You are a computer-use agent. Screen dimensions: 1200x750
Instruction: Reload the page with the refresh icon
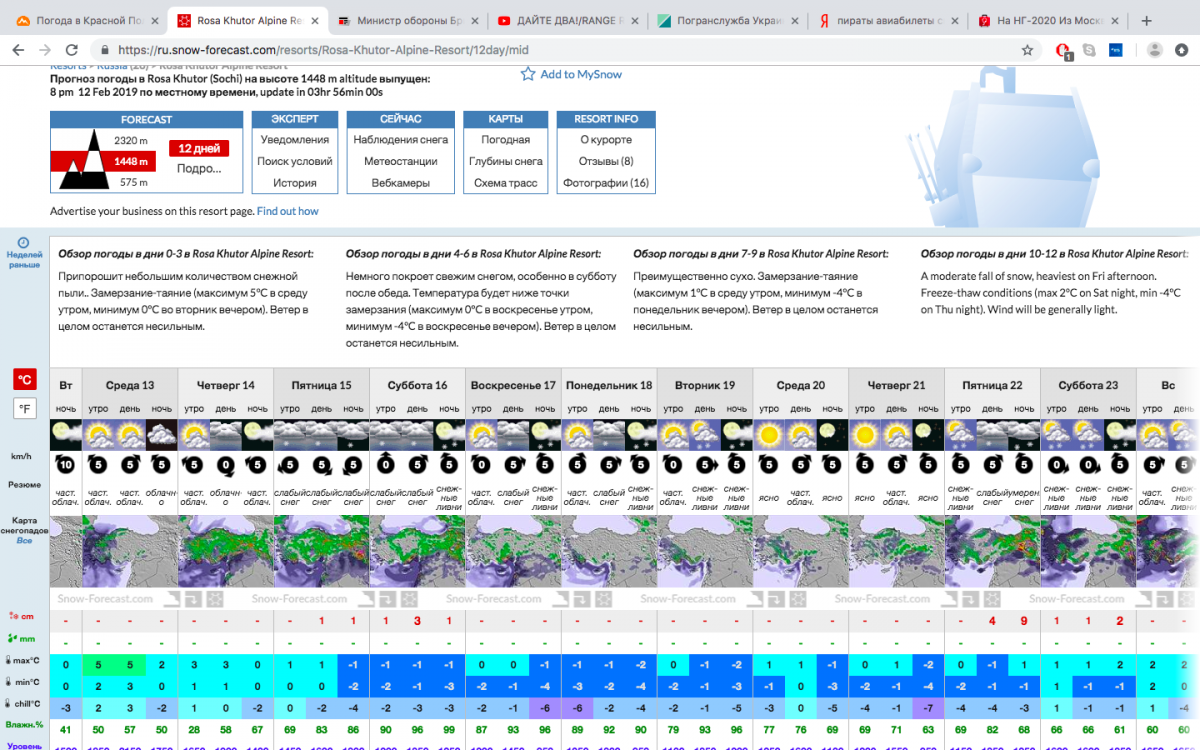[72, 49]
